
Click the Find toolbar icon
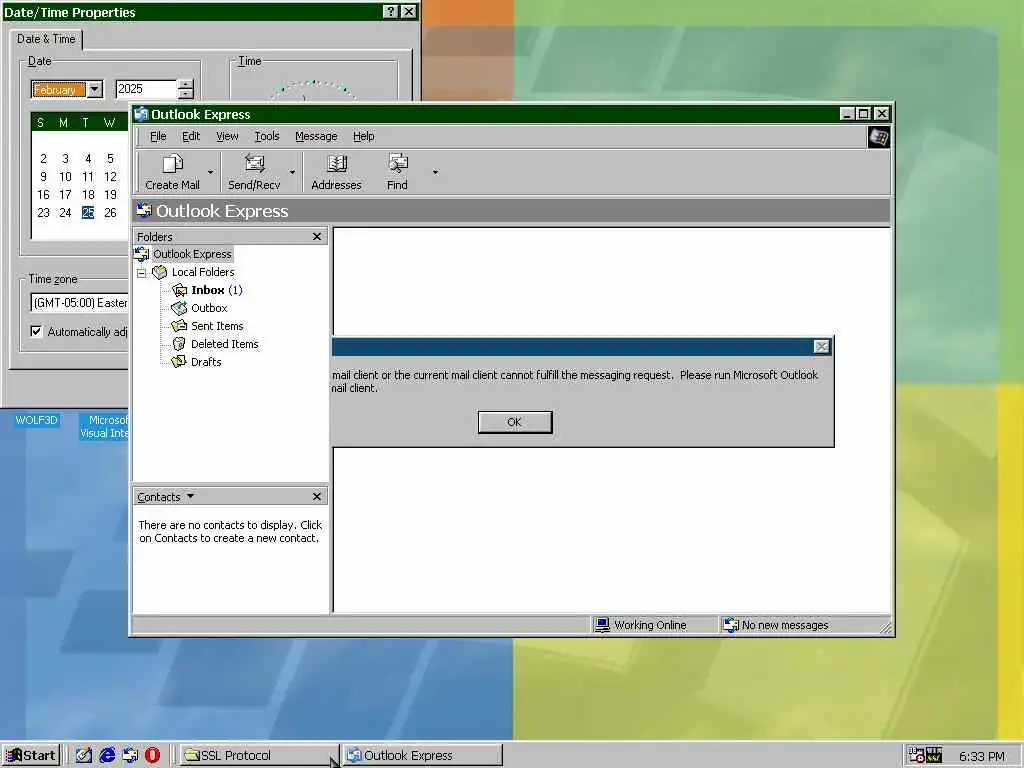[x=397, y=164]
